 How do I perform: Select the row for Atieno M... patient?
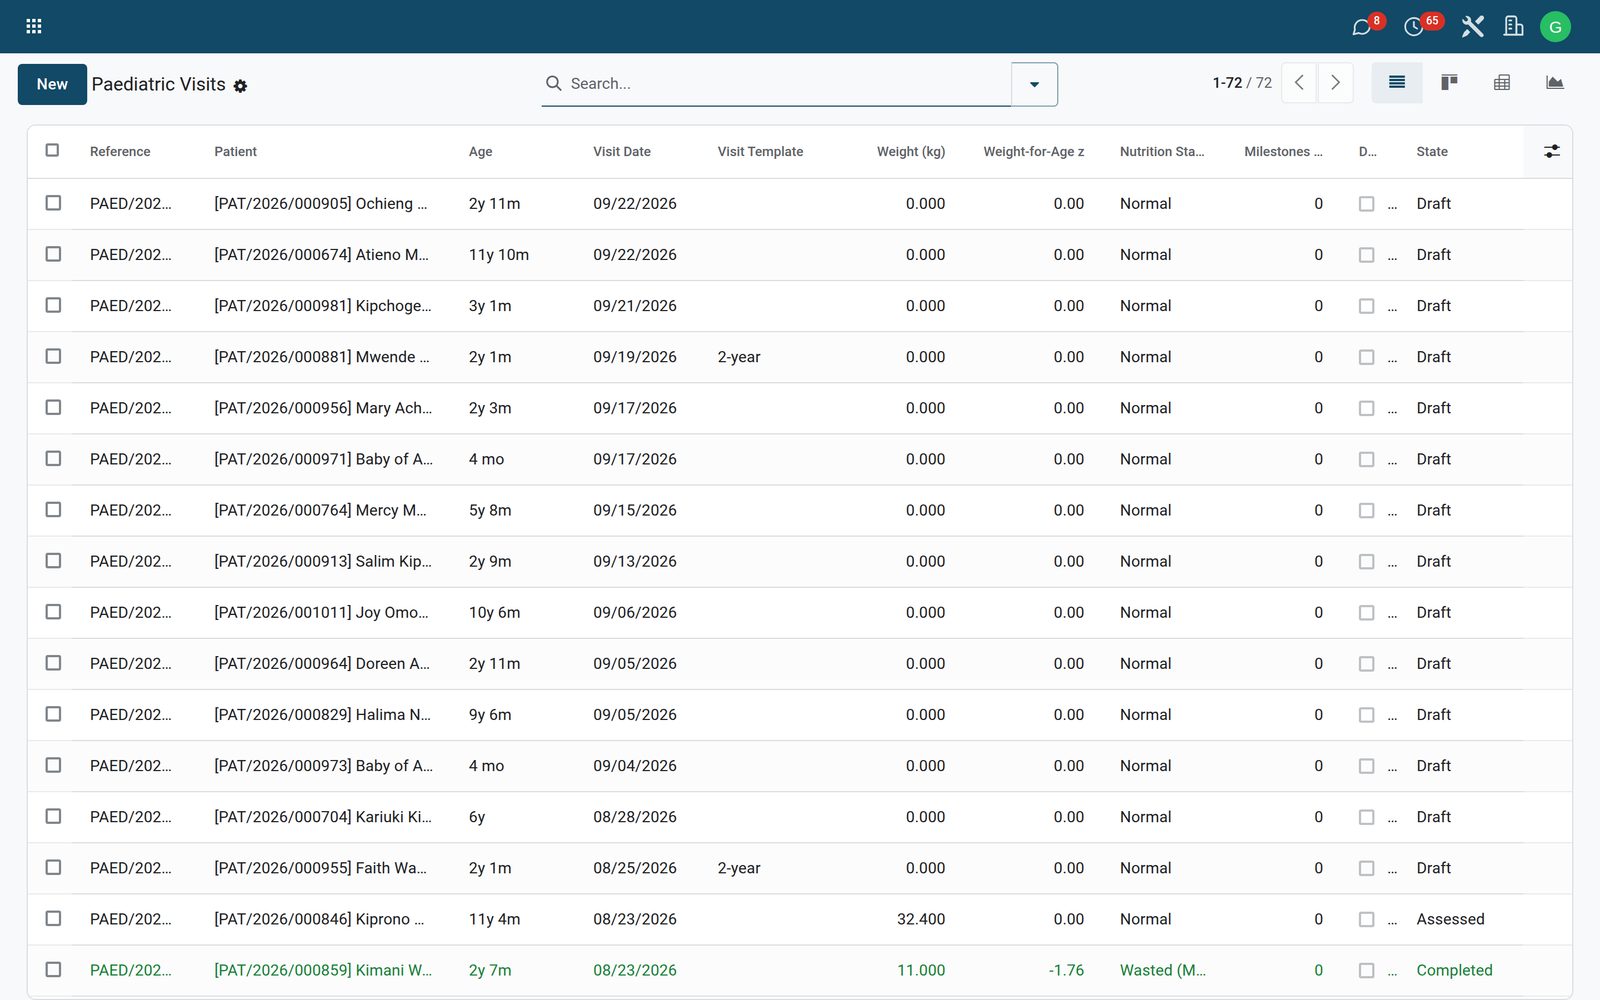pyautogui.click(x=53, y=254)
